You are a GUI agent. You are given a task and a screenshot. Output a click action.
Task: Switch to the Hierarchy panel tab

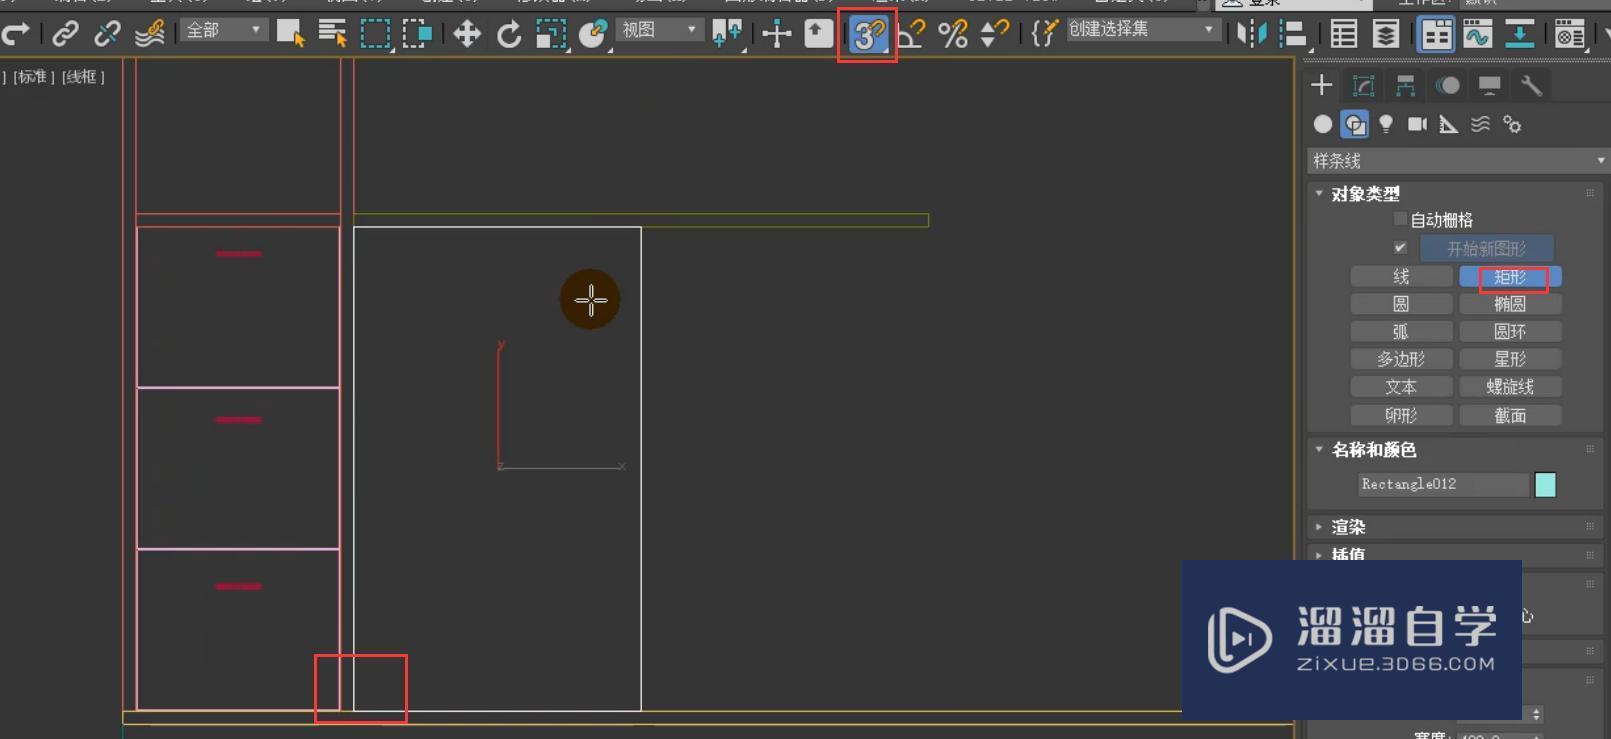pos(1405,85)
